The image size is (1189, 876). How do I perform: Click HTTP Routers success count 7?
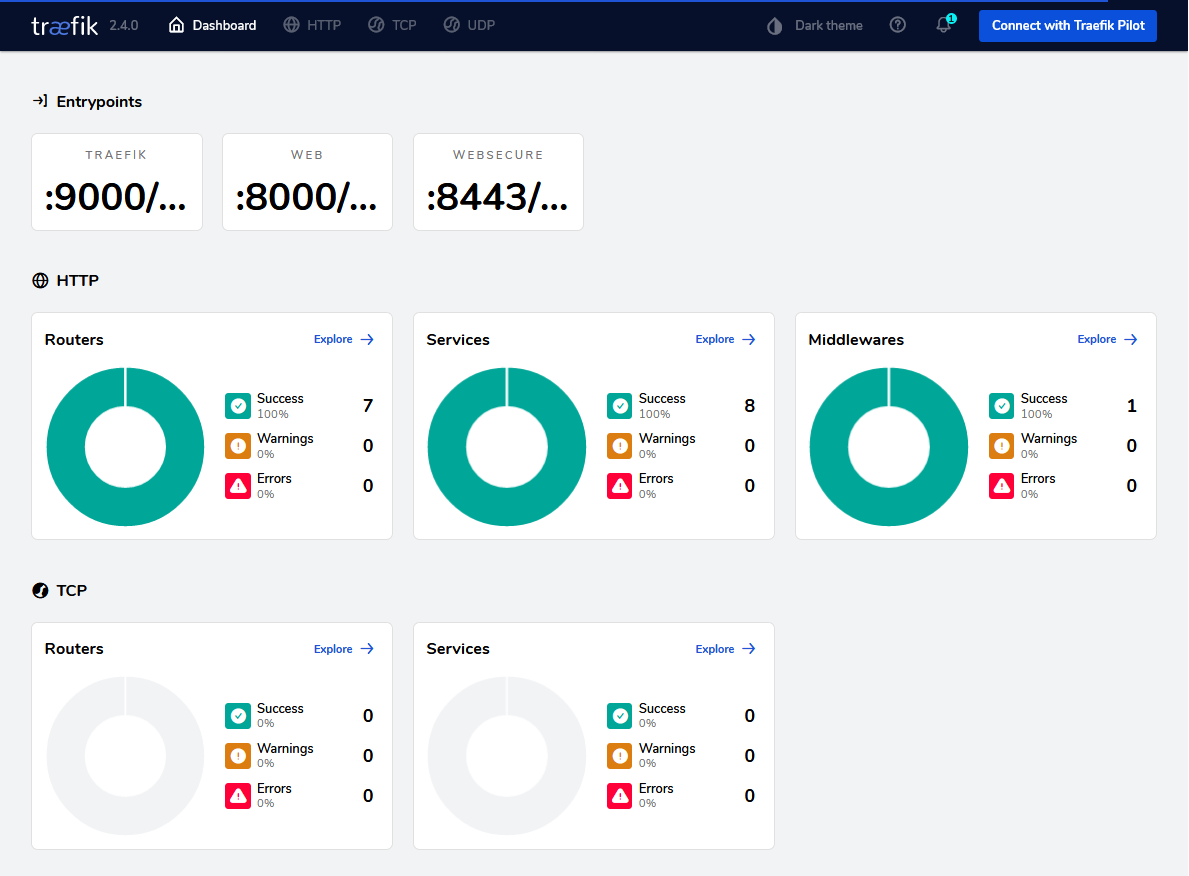368,406
